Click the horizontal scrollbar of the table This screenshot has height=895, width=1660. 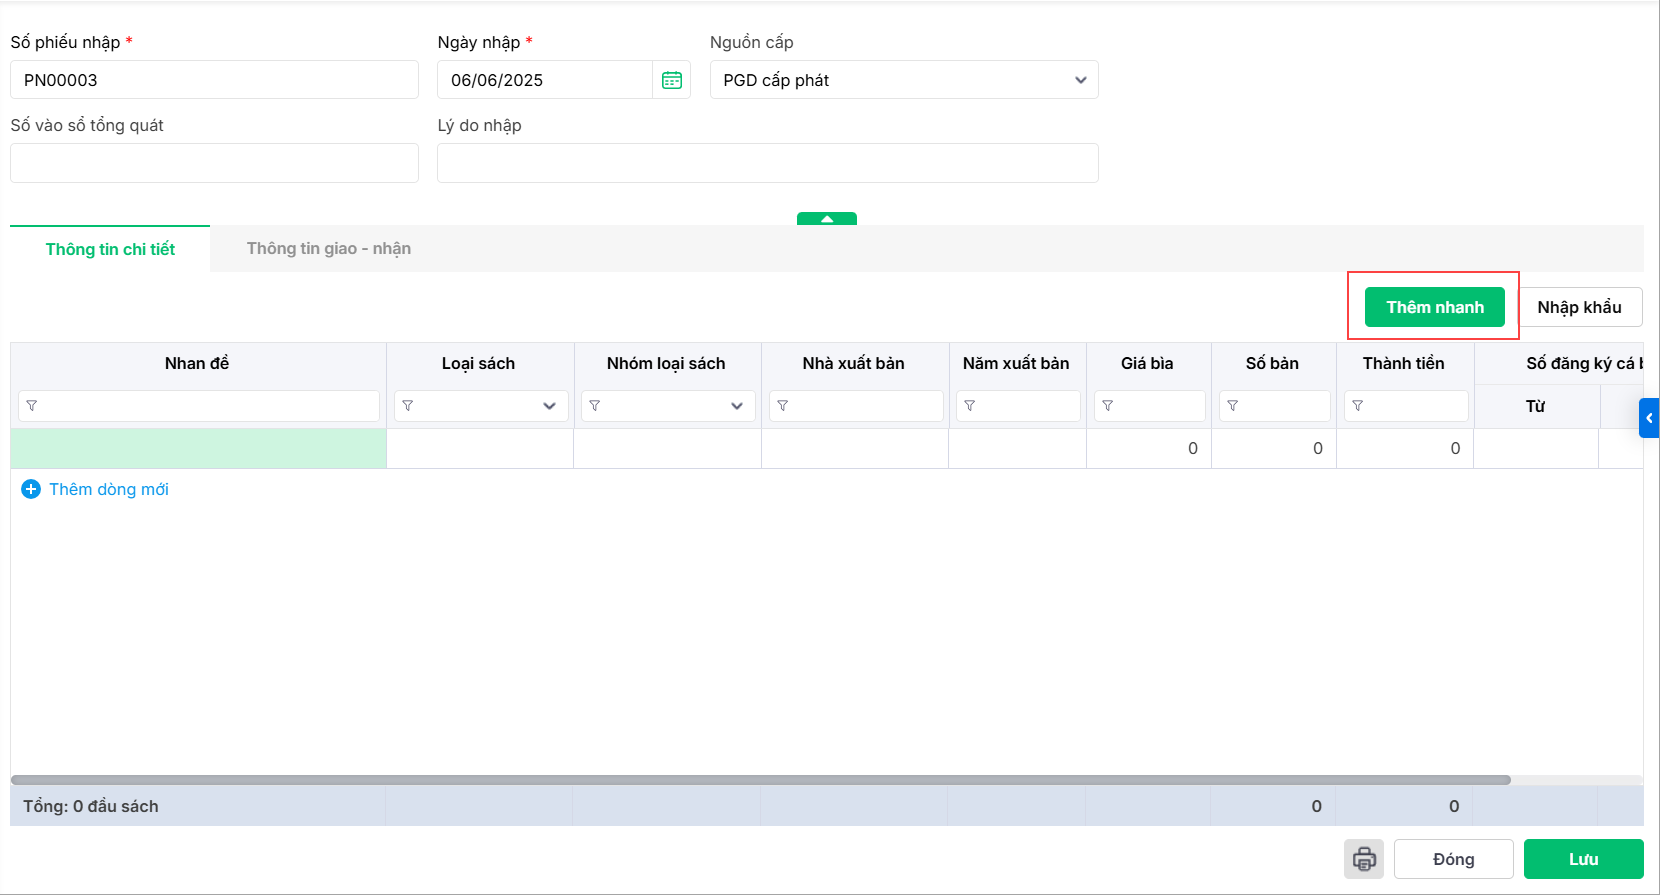pyautogui.click(x=760, y=780)
